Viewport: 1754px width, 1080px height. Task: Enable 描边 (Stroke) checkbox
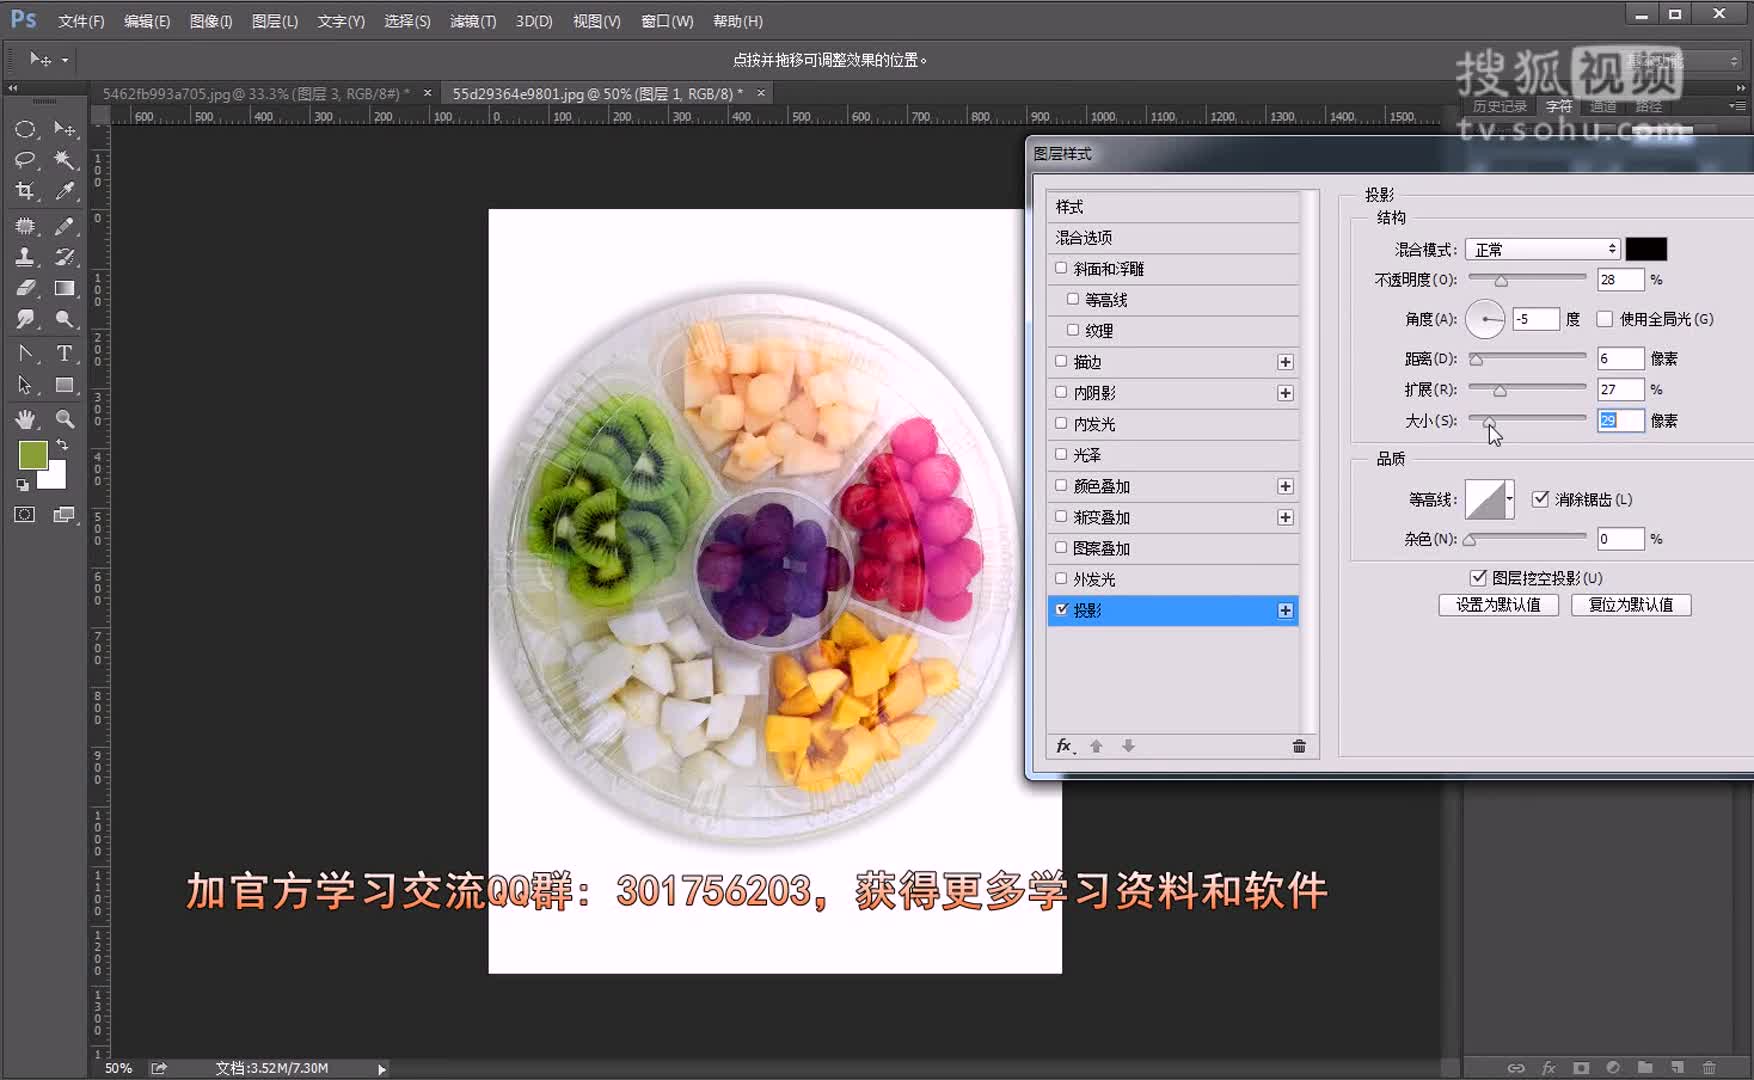click(1061, 361)
